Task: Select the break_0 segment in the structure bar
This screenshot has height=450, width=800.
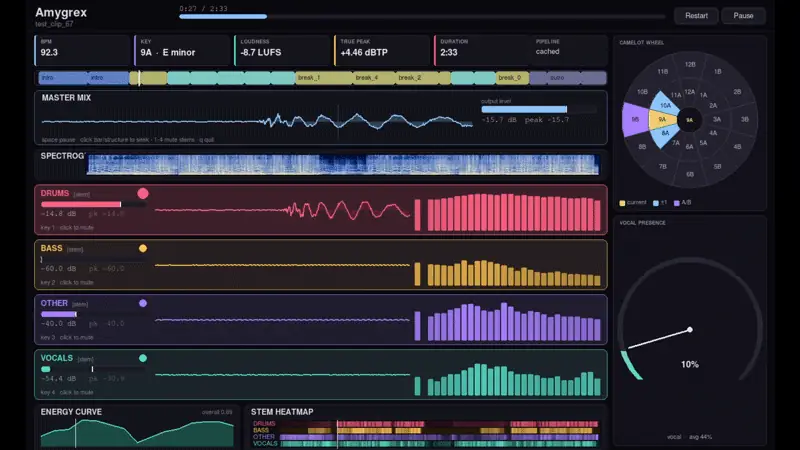Action: (512, 78)
